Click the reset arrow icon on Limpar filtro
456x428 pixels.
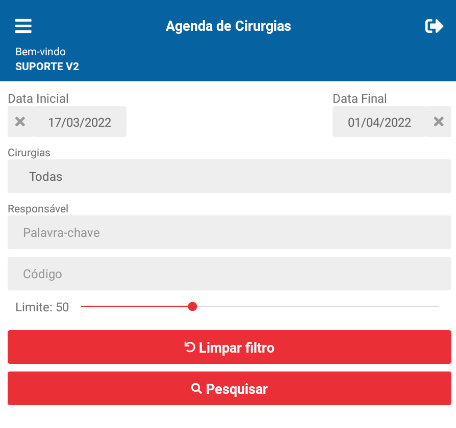click(190, 347)
